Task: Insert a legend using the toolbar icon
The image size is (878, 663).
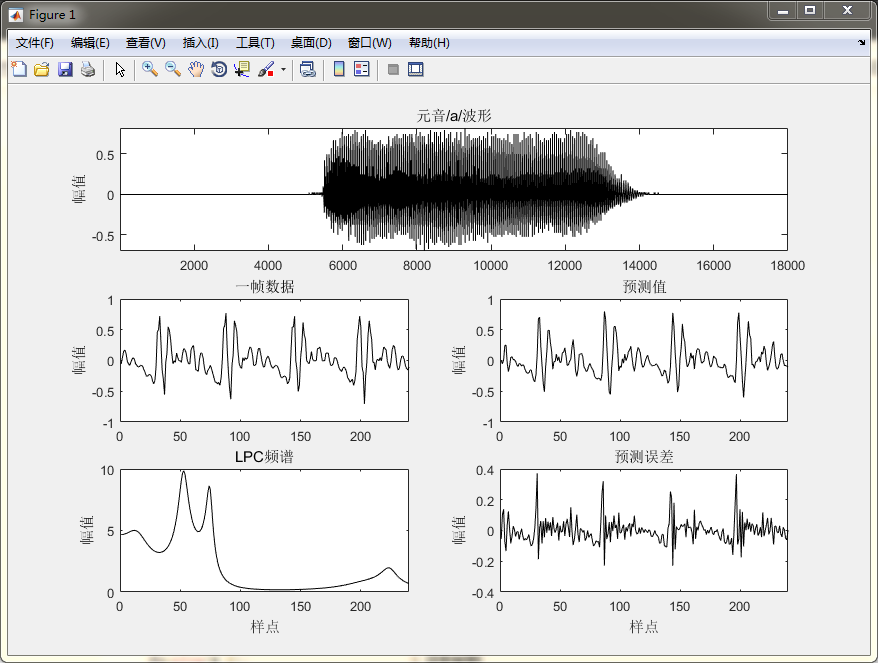Action: click(x=362, y=69)
